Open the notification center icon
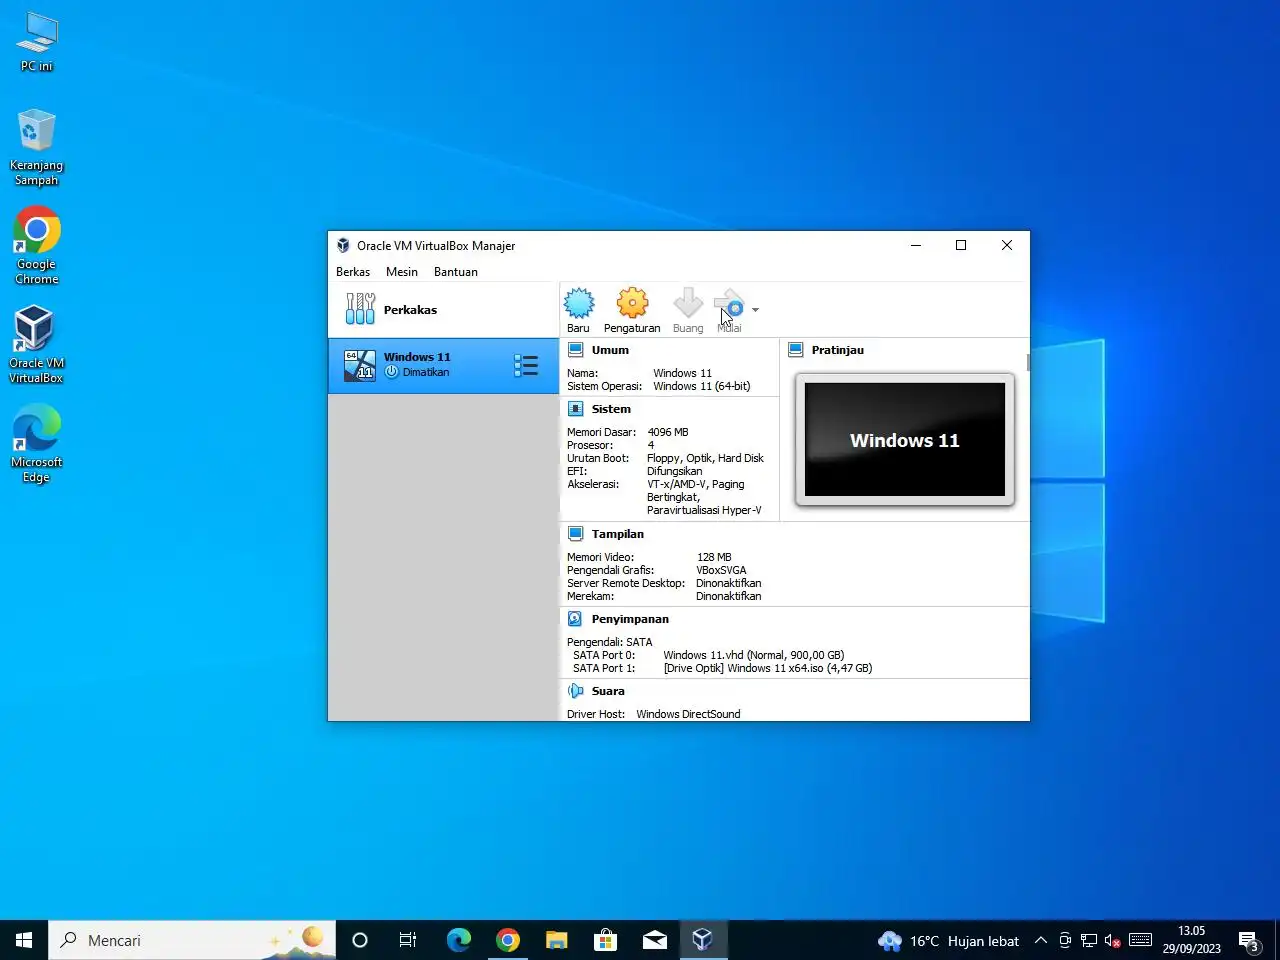The image size is (1280, 960). click(x=1249, y=940)
